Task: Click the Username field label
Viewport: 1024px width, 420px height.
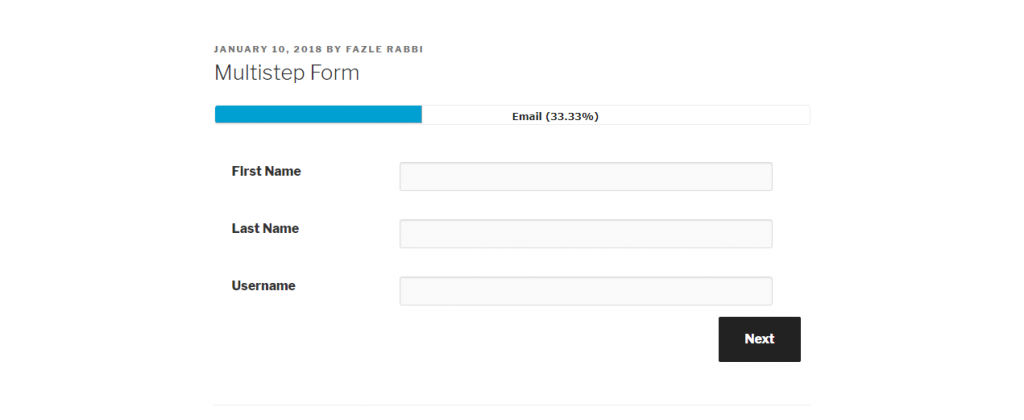Action: point(263,285)
